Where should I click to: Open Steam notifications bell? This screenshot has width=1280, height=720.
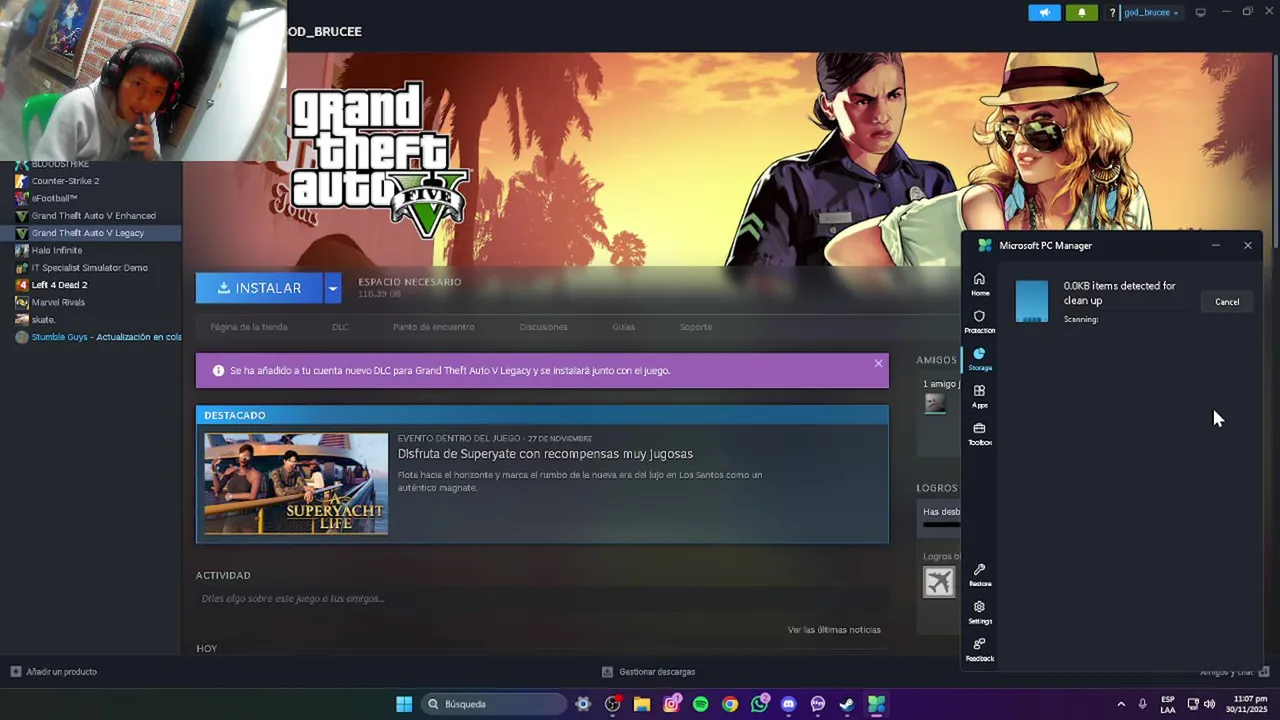pyautogui.click(x=1081, y=13)
